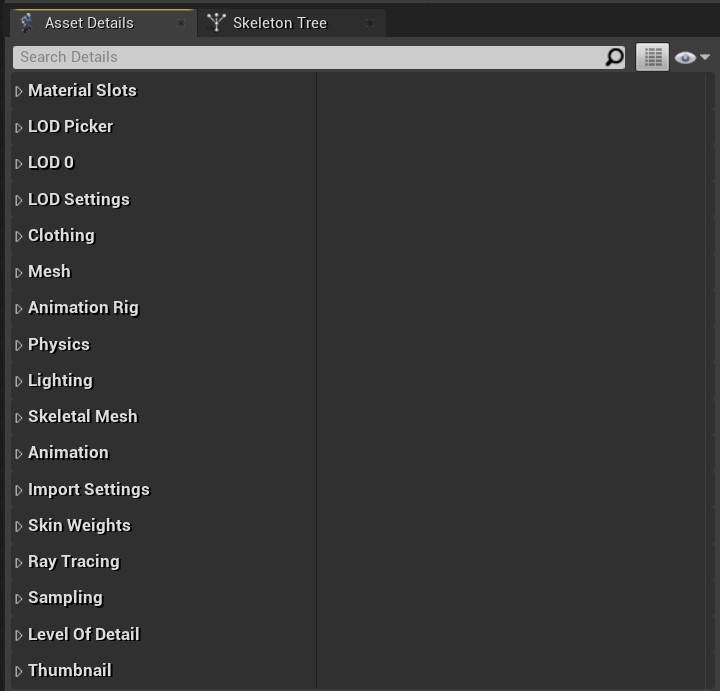Click the Mesh heading text
Screen dimensions: 720x691
tap(50, 271)
